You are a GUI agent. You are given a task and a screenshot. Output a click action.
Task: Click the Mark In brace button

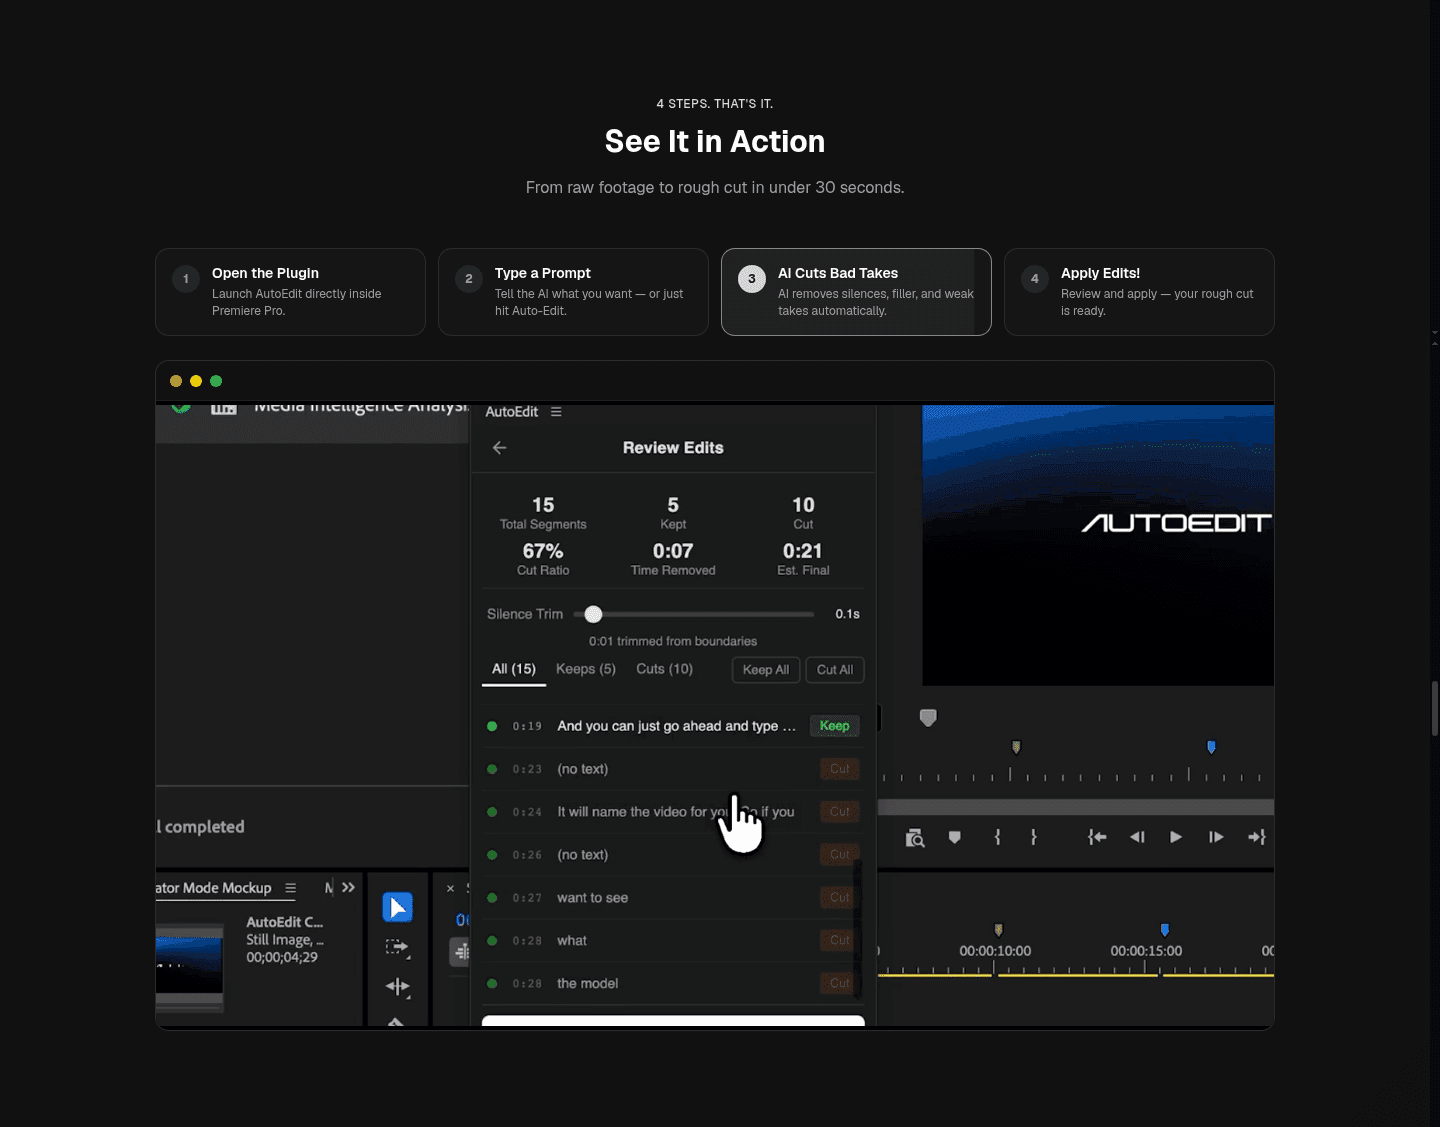pyautogui.click(x=998, y=837)
